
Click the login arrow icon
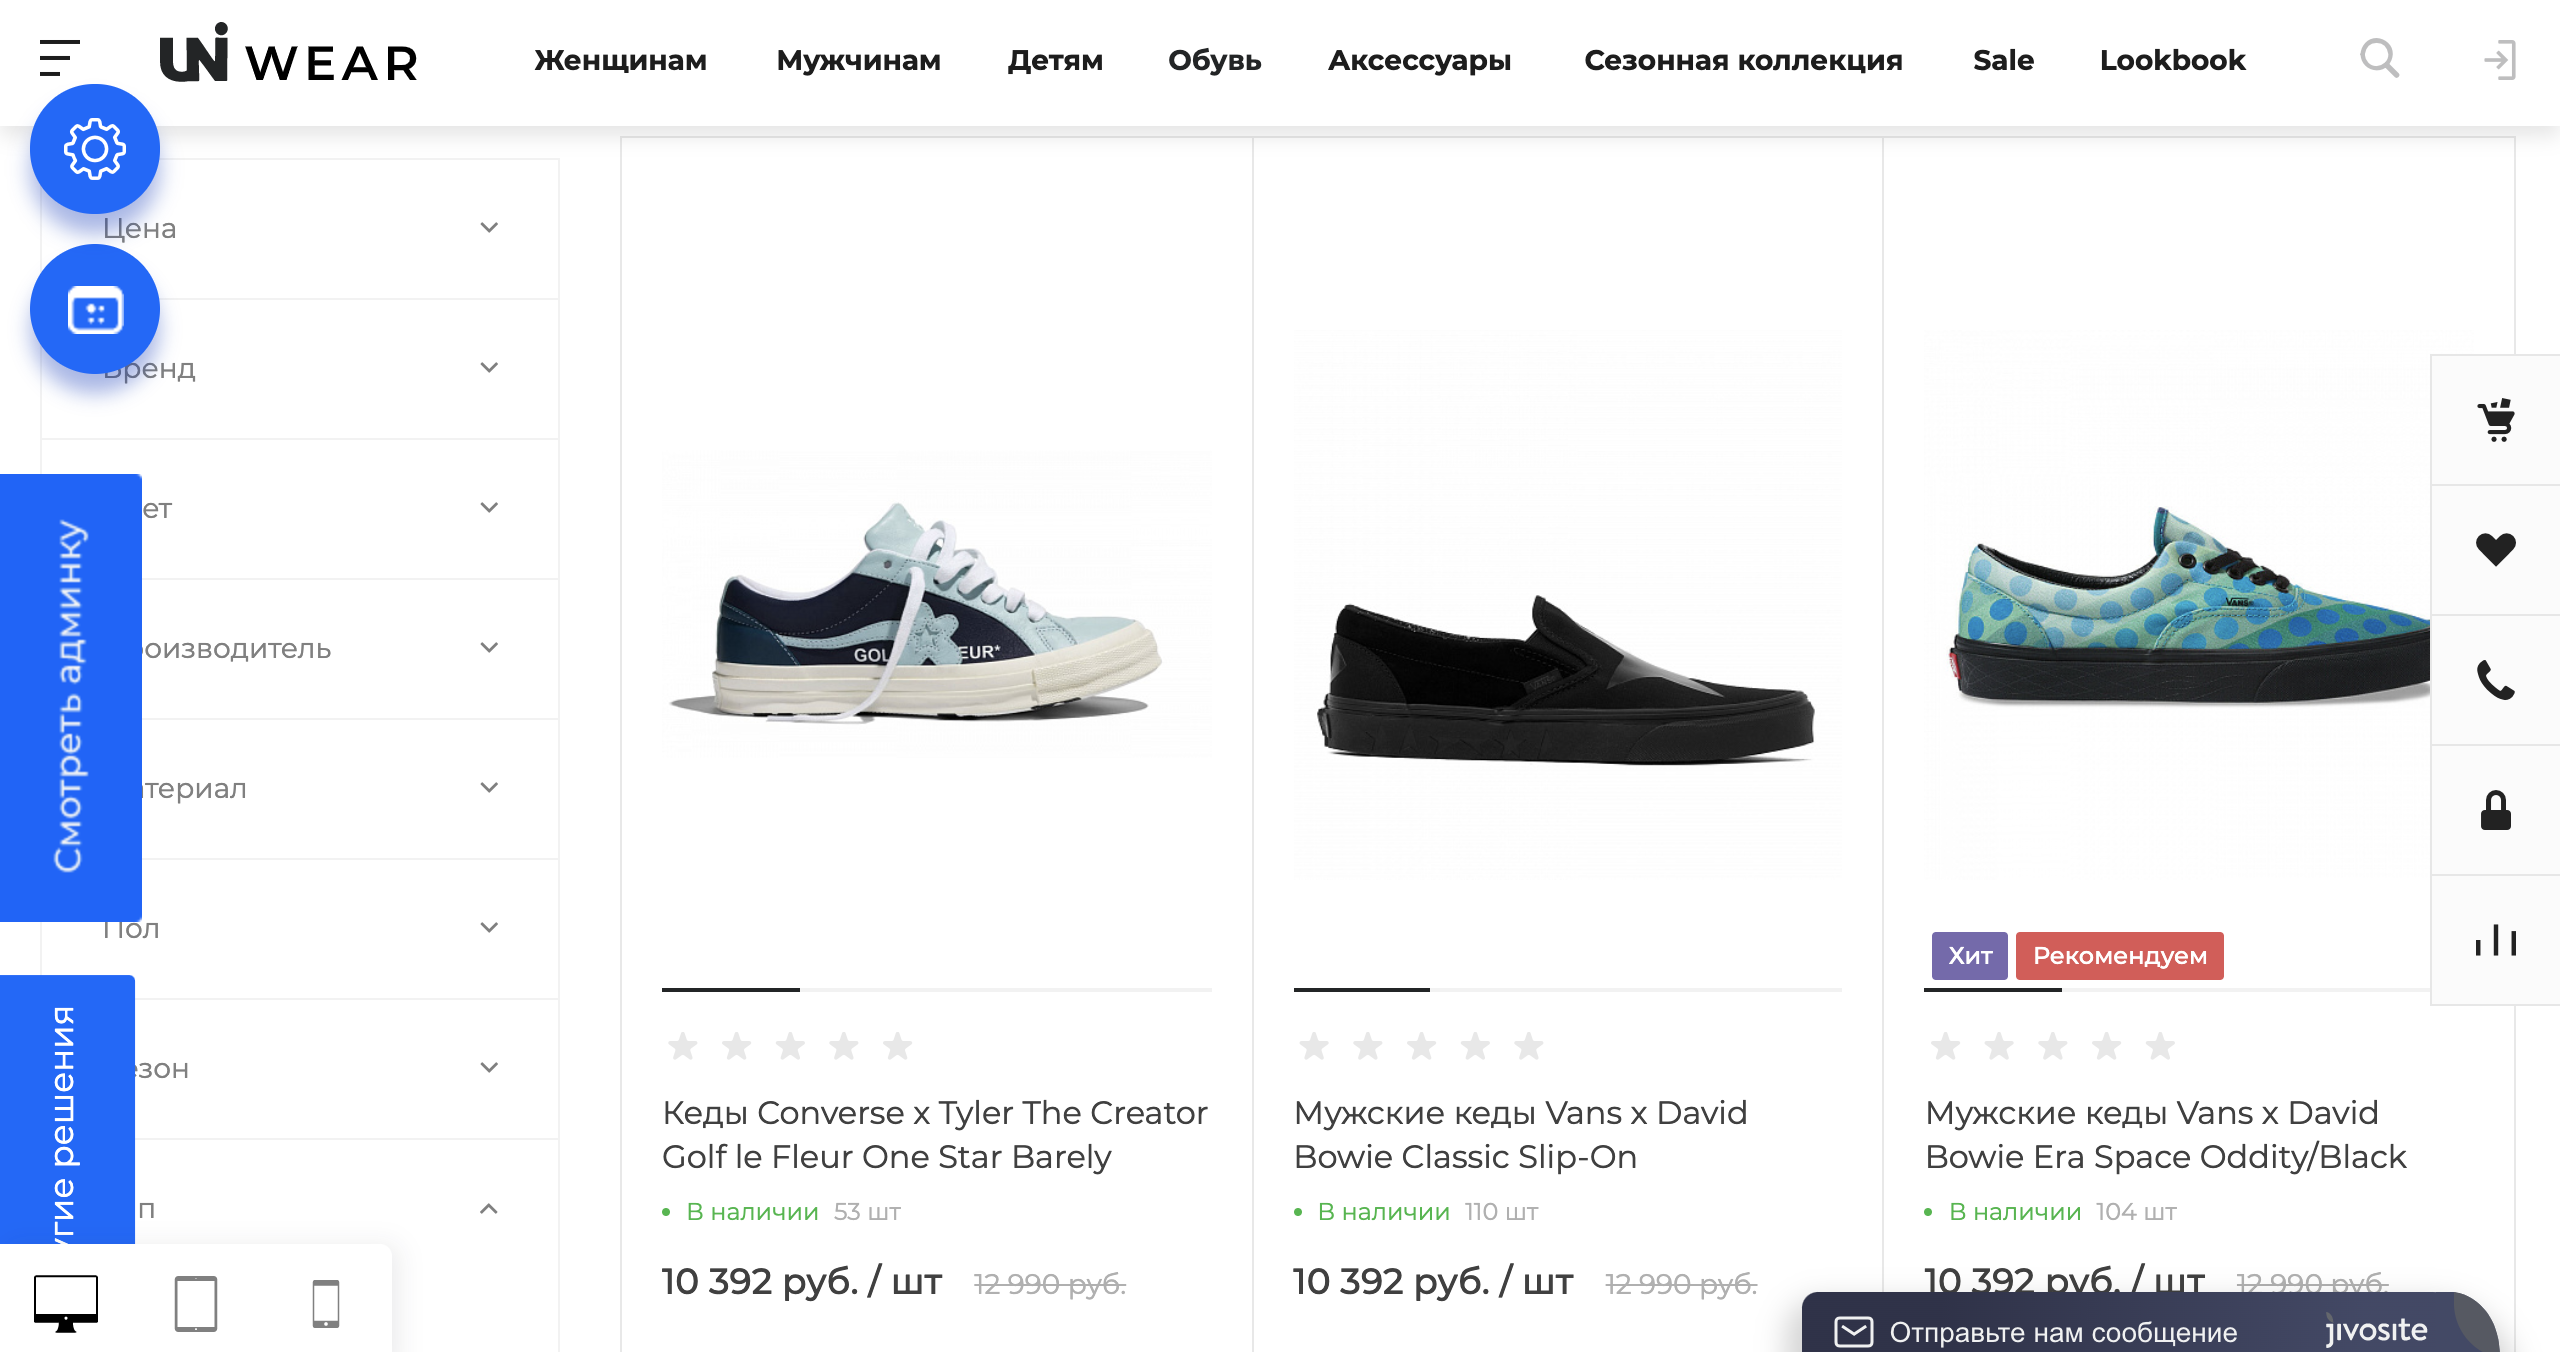pos(2500,60)
